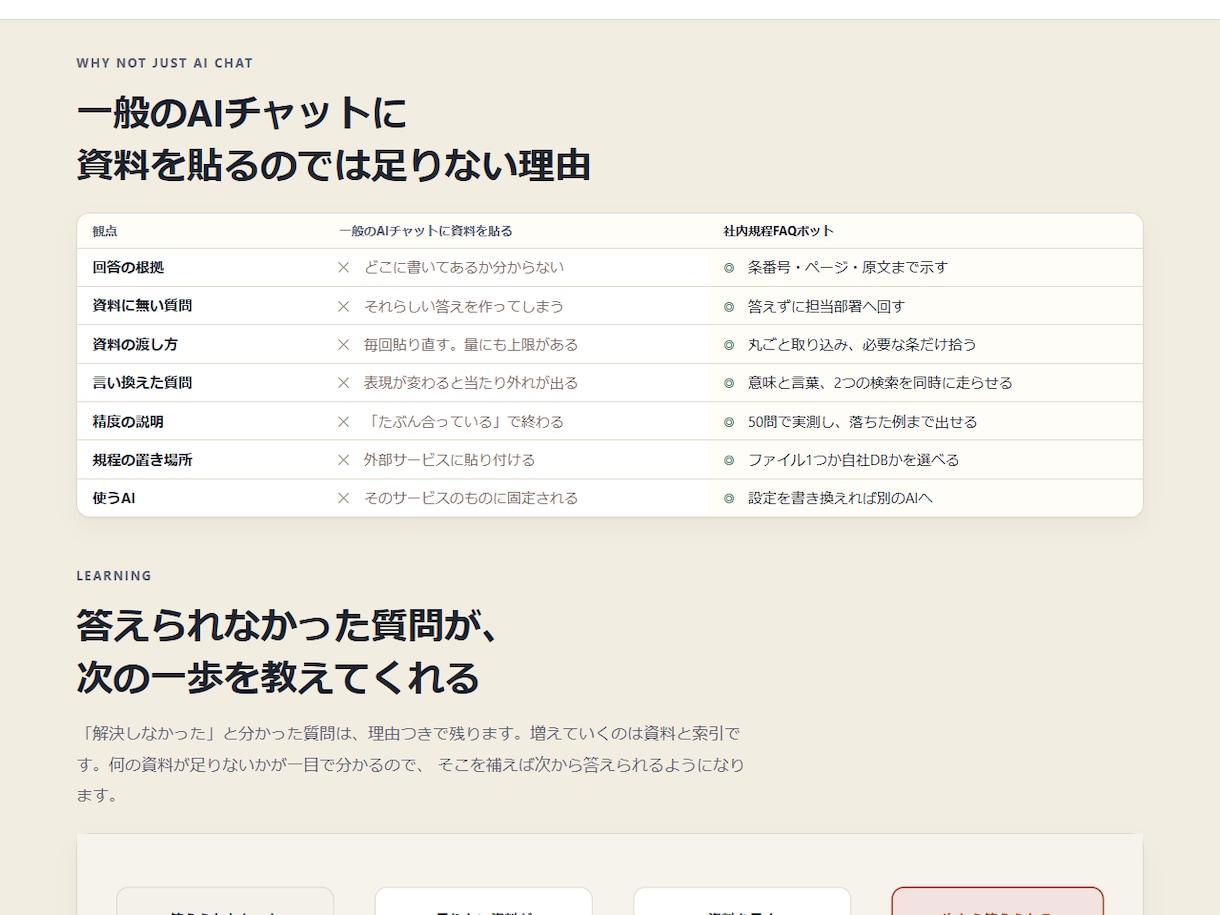Click the text そのサービスのものに固定される
This screenshot has height=915, width=1220.
(x=471, y=498)
